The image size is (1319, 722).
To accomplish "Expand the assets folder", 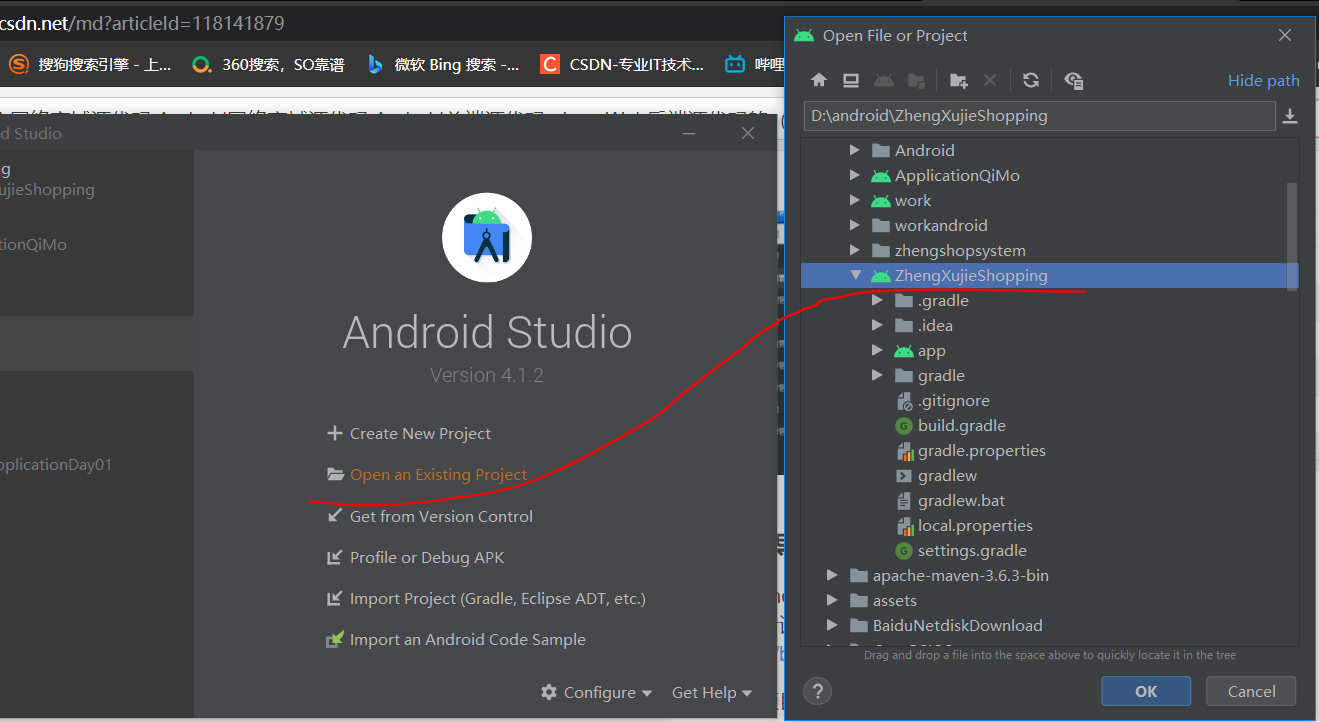I will tap(832, 600).
